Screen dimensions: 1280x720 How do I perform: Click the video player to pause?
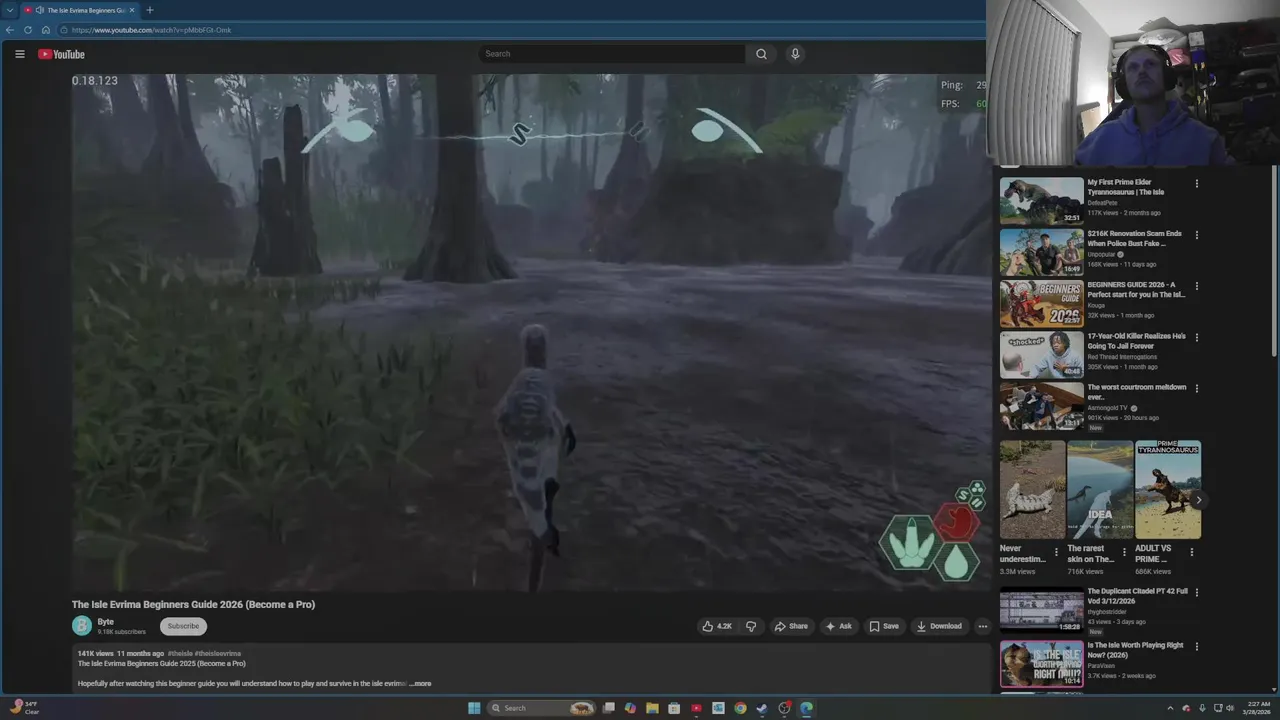(x=530, y=333)
